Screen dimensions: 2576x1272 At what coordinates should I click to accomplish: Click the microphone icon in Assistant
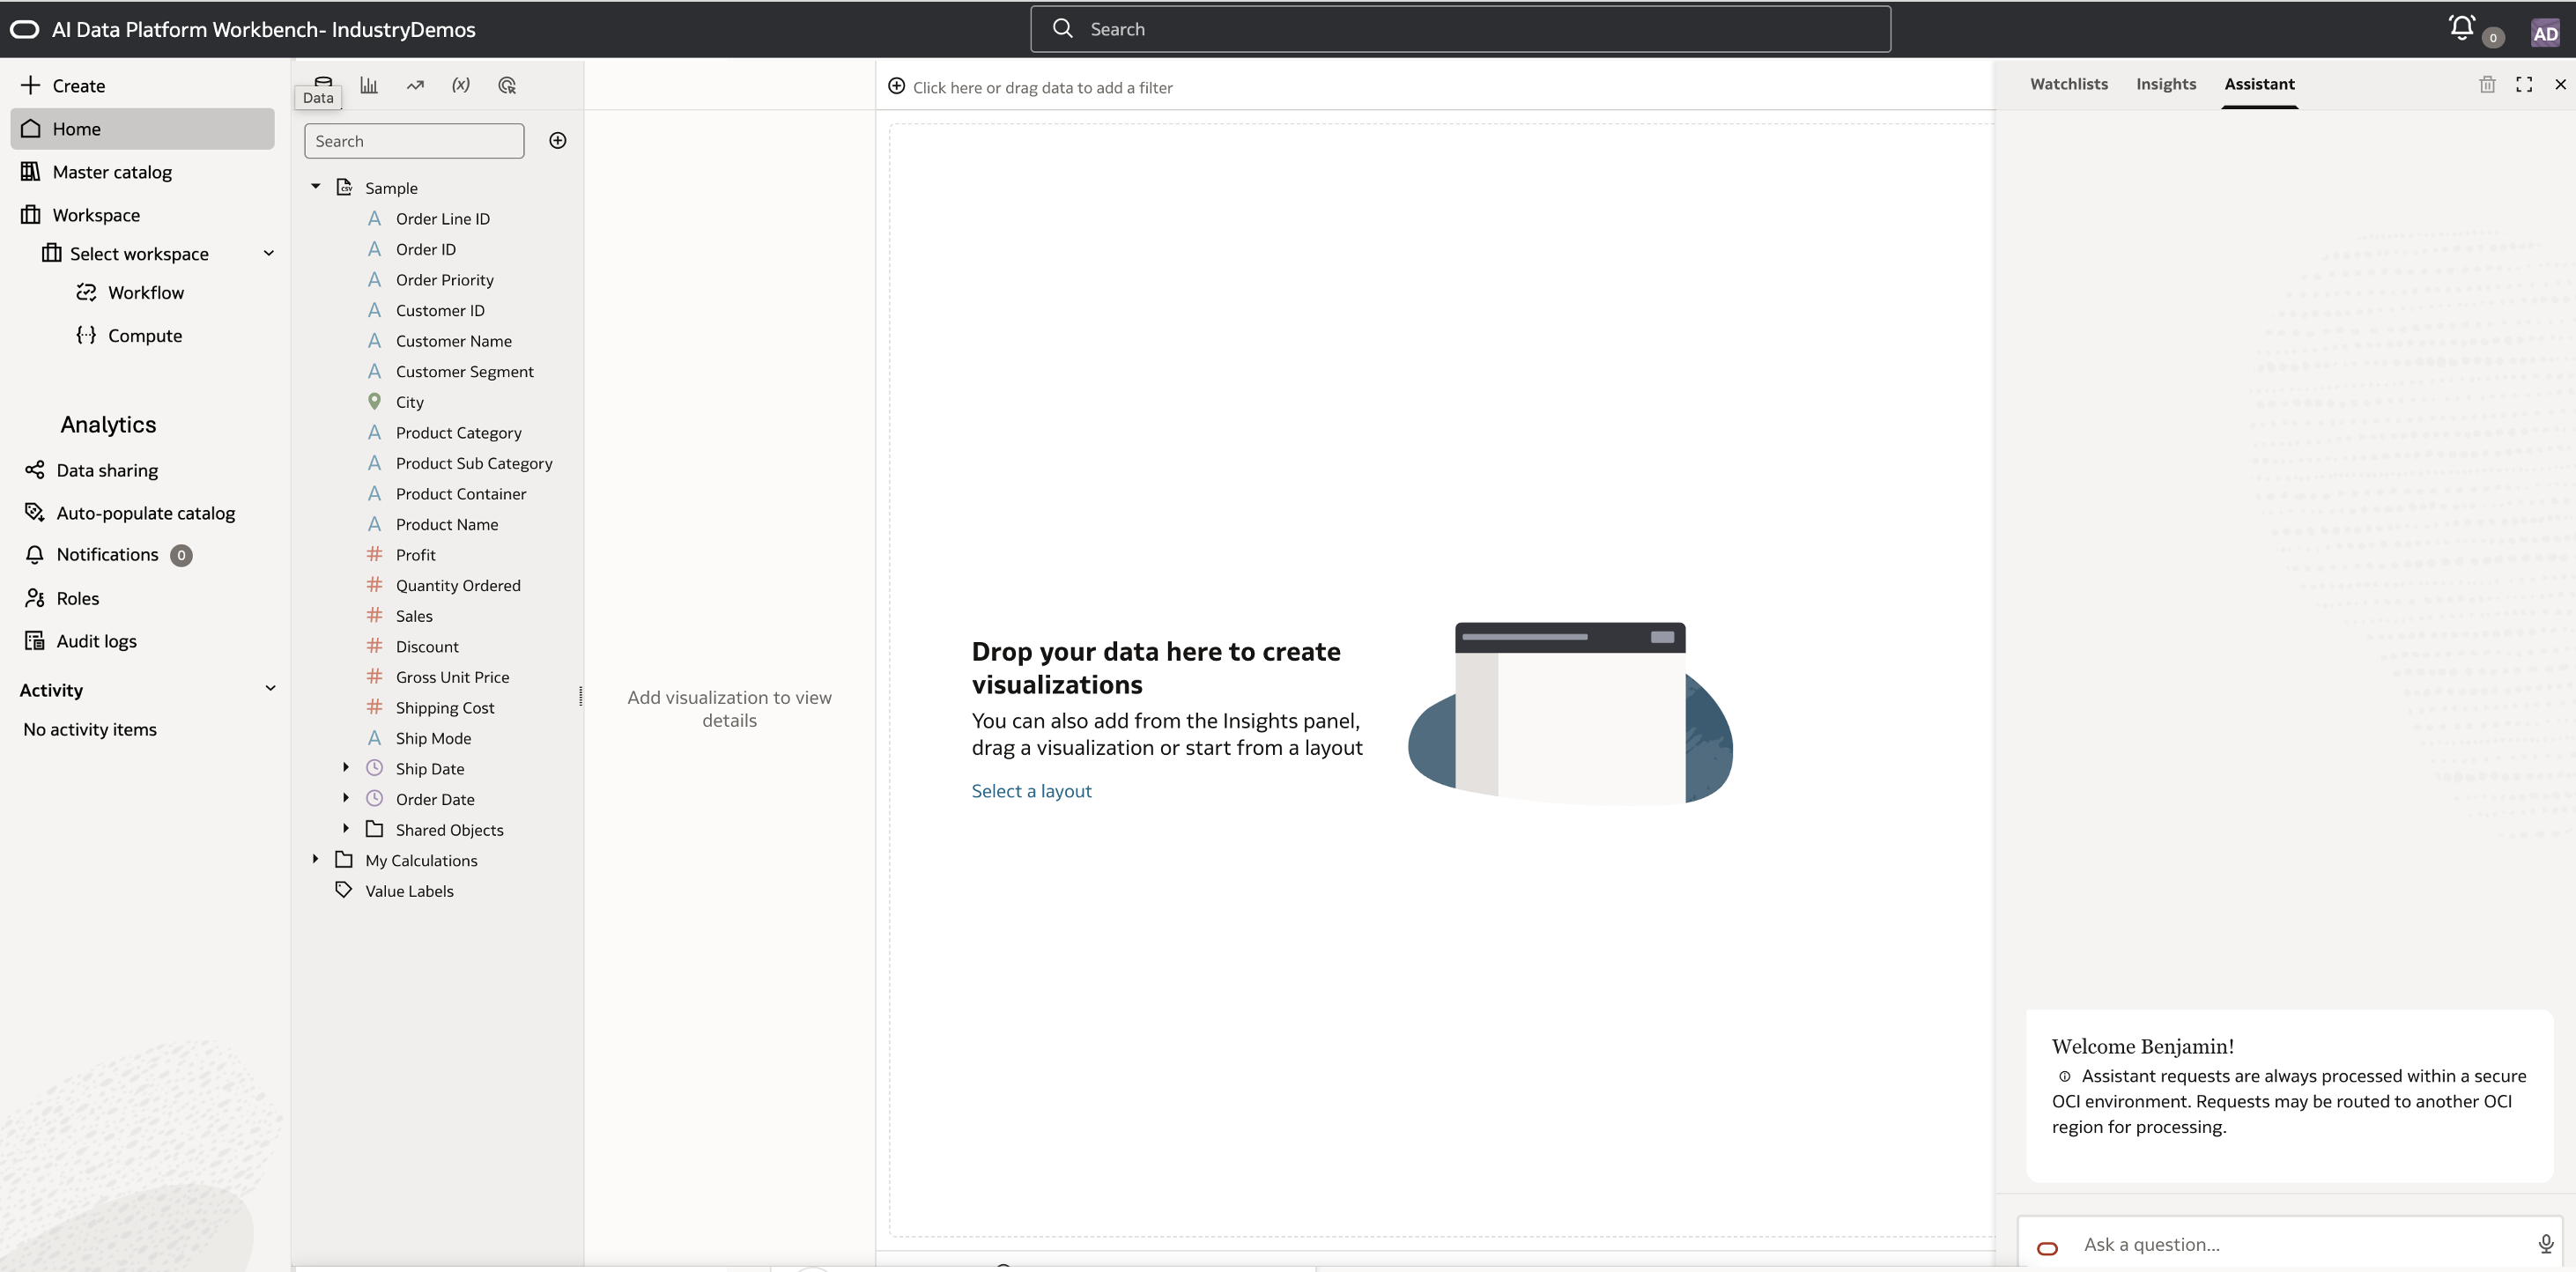[2545, 1244]
